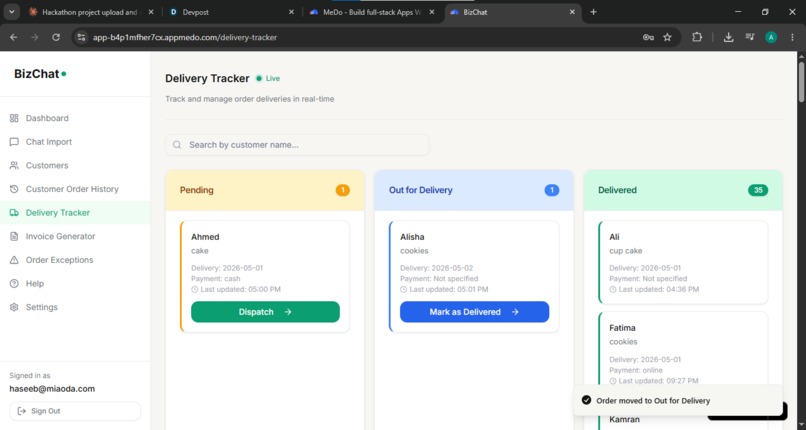Close the MeDo browser tab
This screenshot has height=430, width=806.
[432, 12]
